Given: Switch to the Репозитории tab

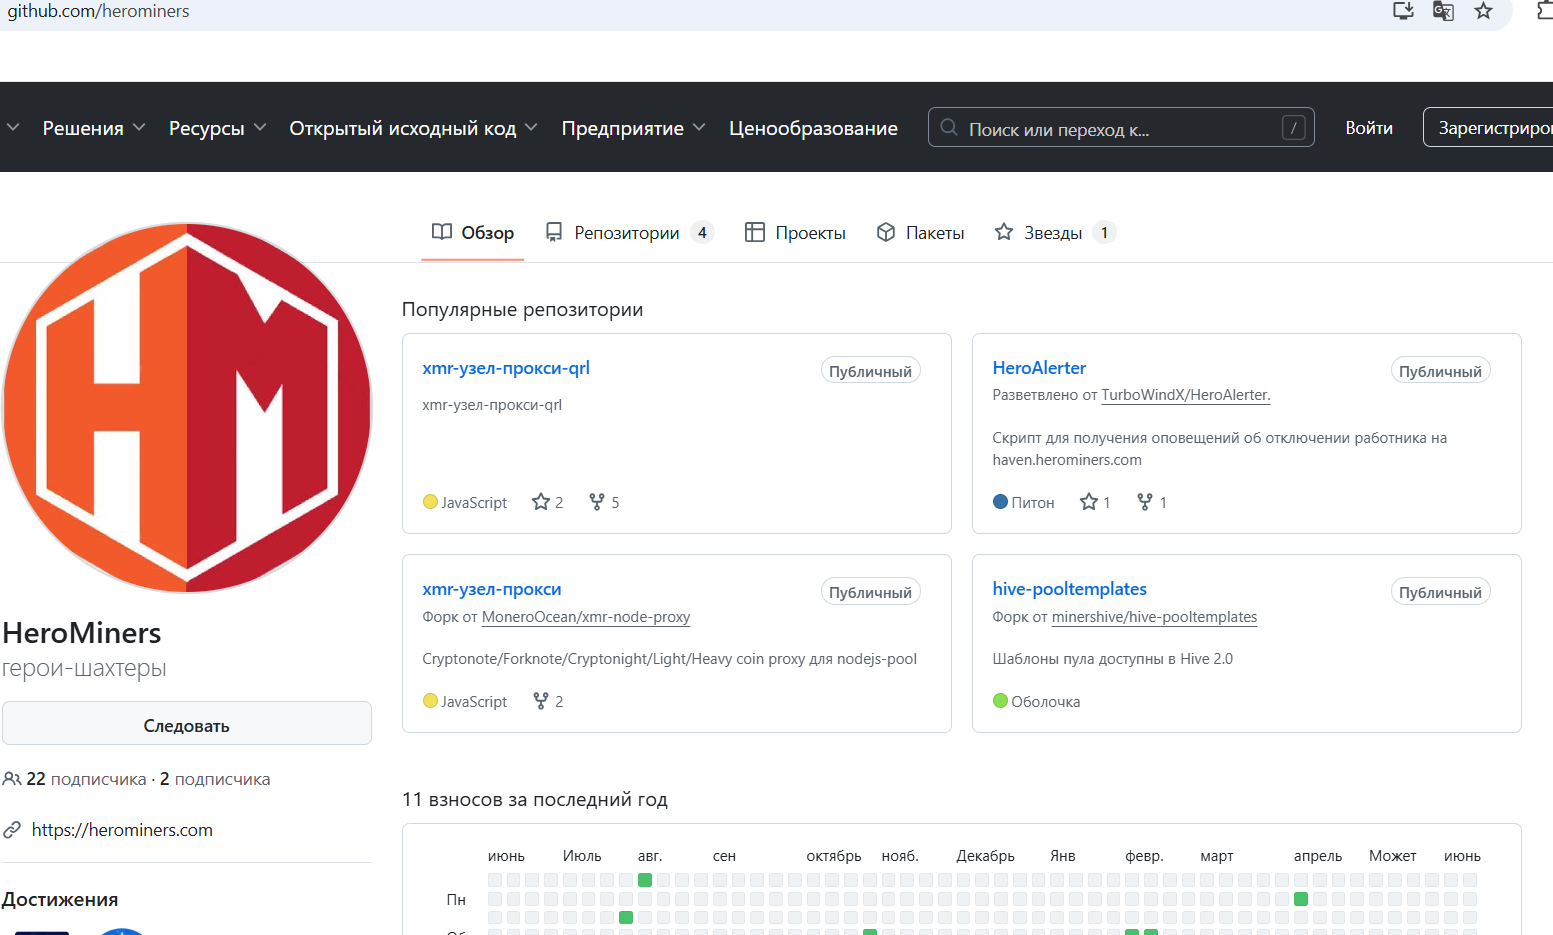Looking at the screenshot, I should click(629, 233).
